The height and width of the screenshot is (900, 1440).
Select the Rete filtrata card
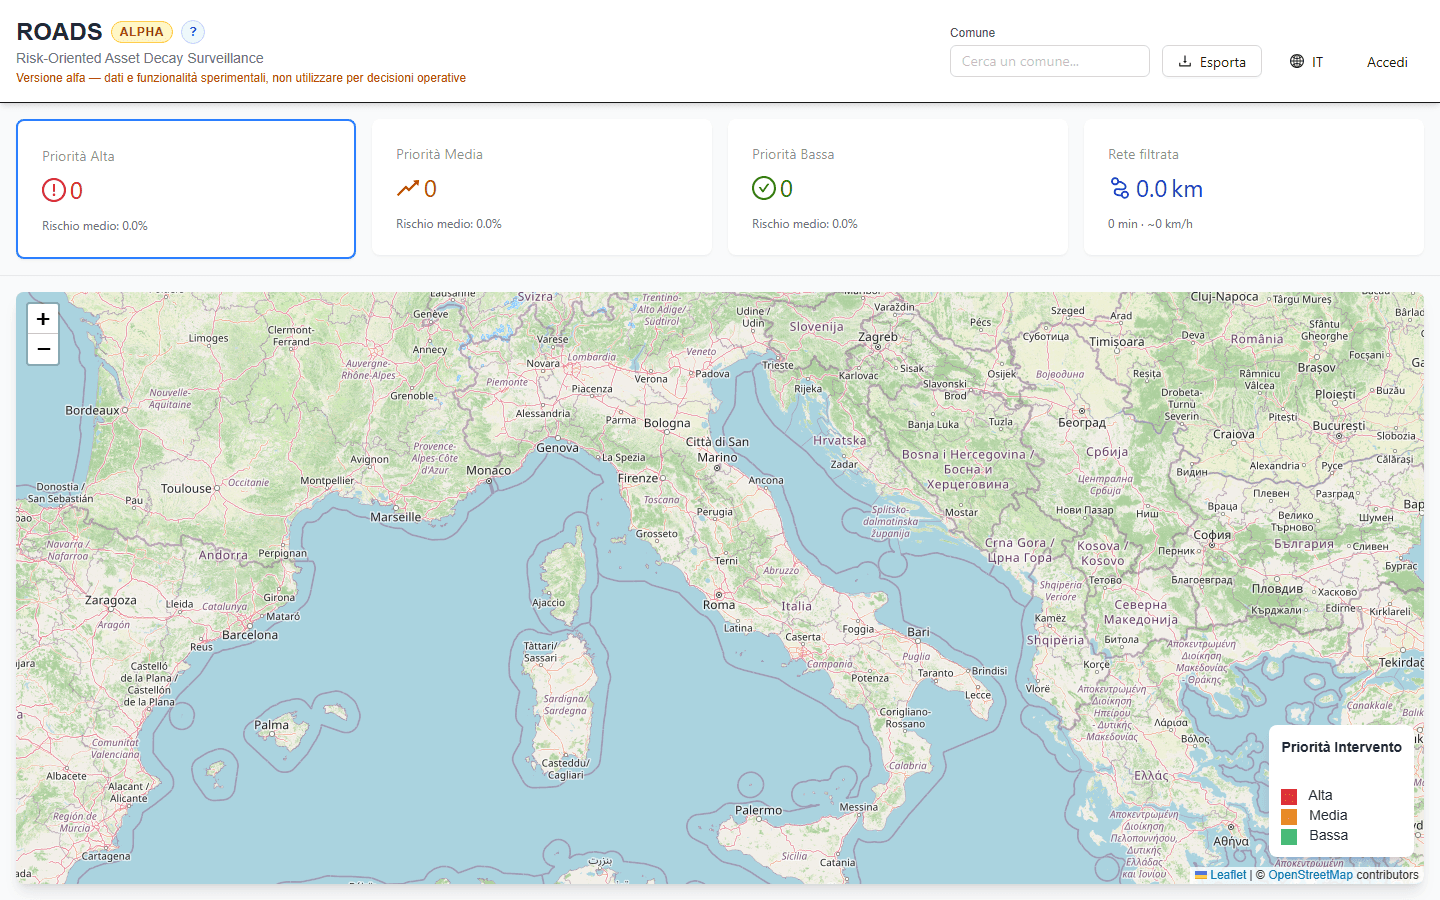click(x=1254, y=187)
